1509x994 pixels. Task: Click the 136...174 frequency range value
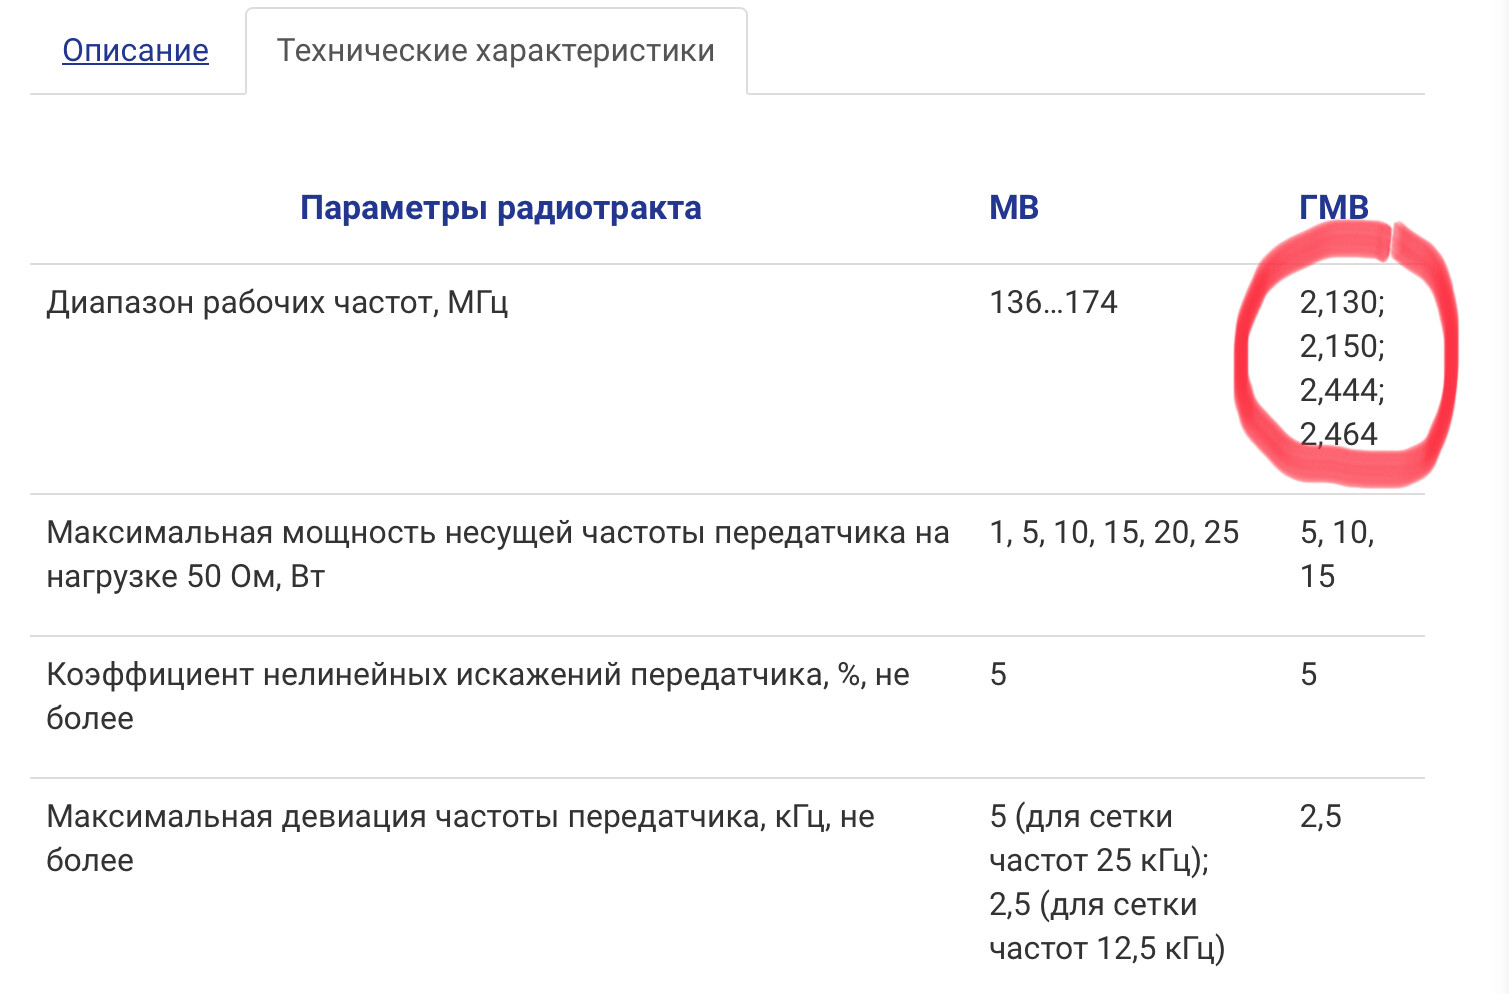[1052, 302]
